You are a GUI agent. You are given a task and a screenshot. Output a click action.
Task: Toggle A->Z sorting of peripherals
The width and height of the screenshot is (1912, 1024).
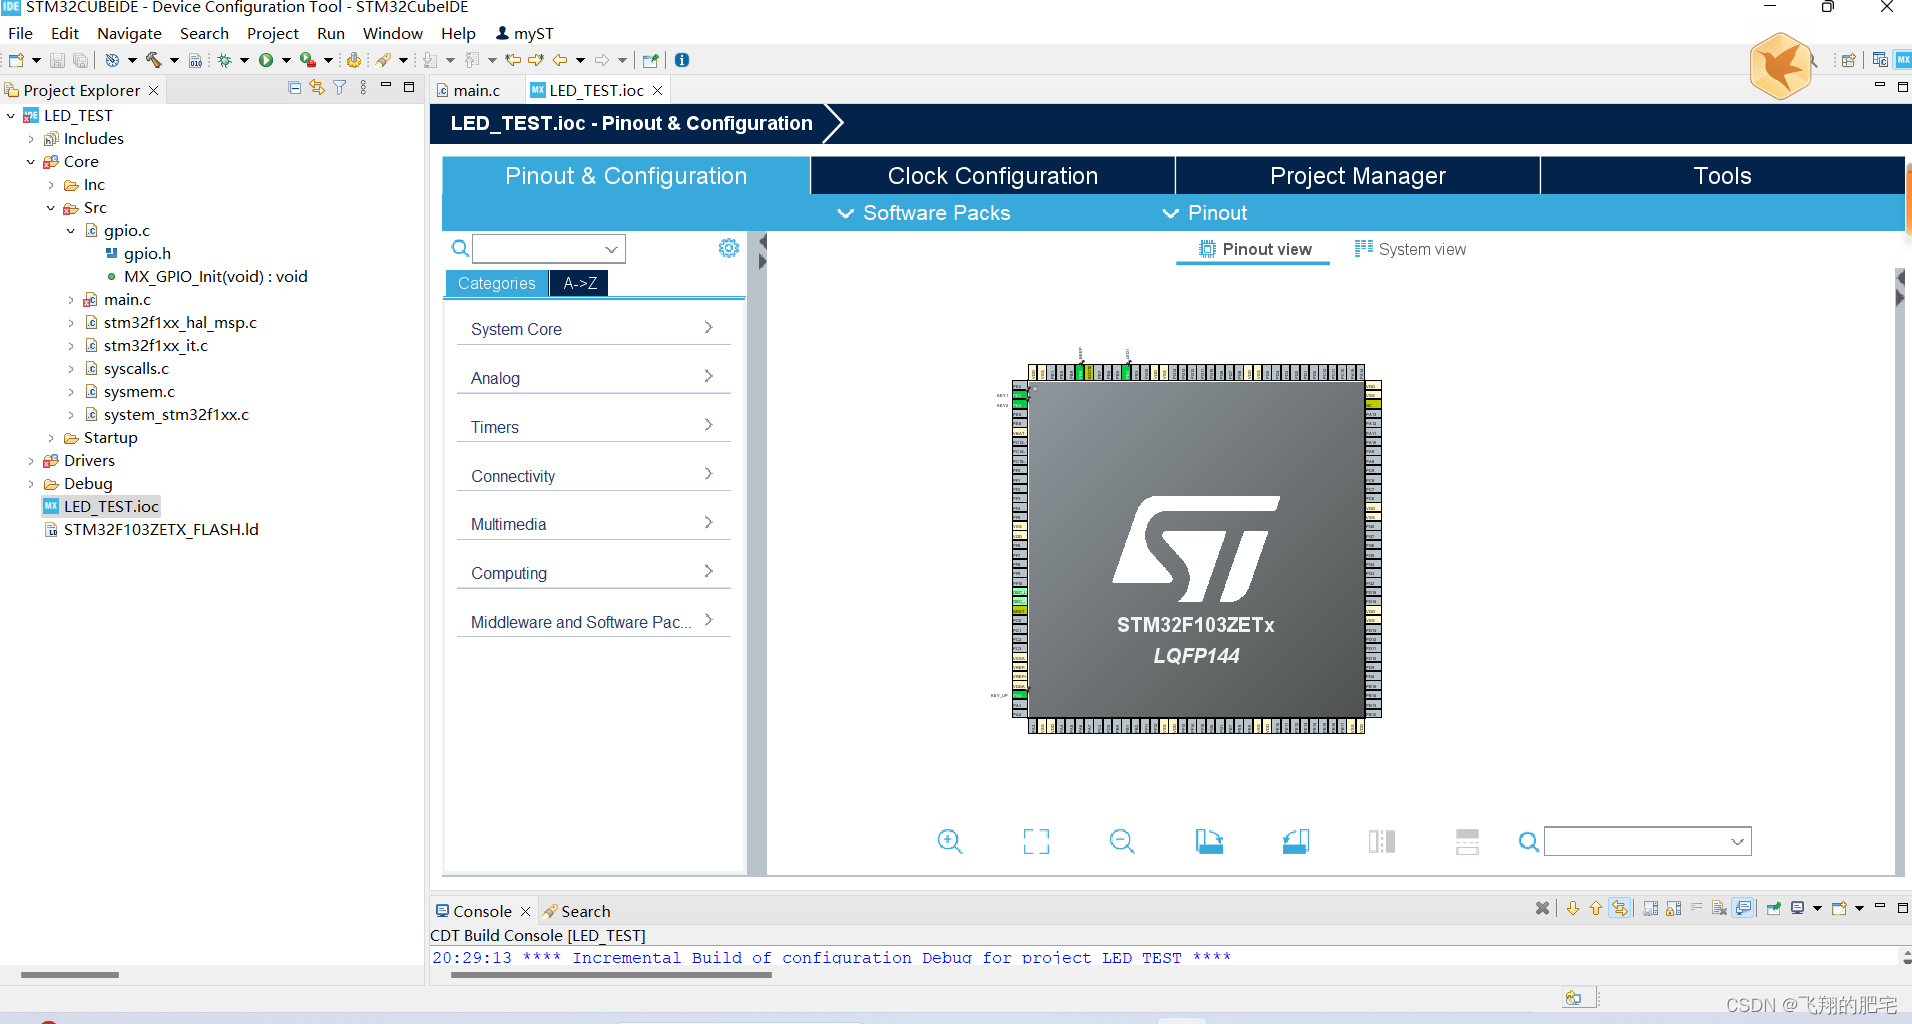579,283
